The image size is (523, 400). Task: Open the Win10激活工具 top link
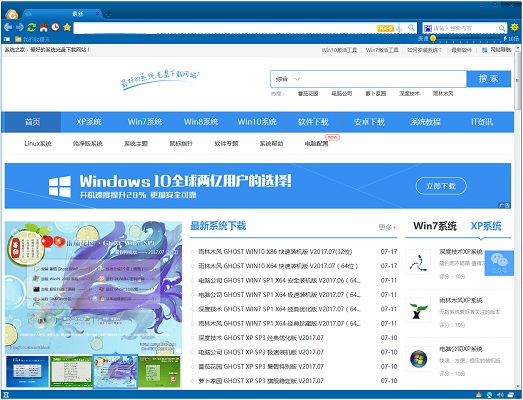[339, 50]
